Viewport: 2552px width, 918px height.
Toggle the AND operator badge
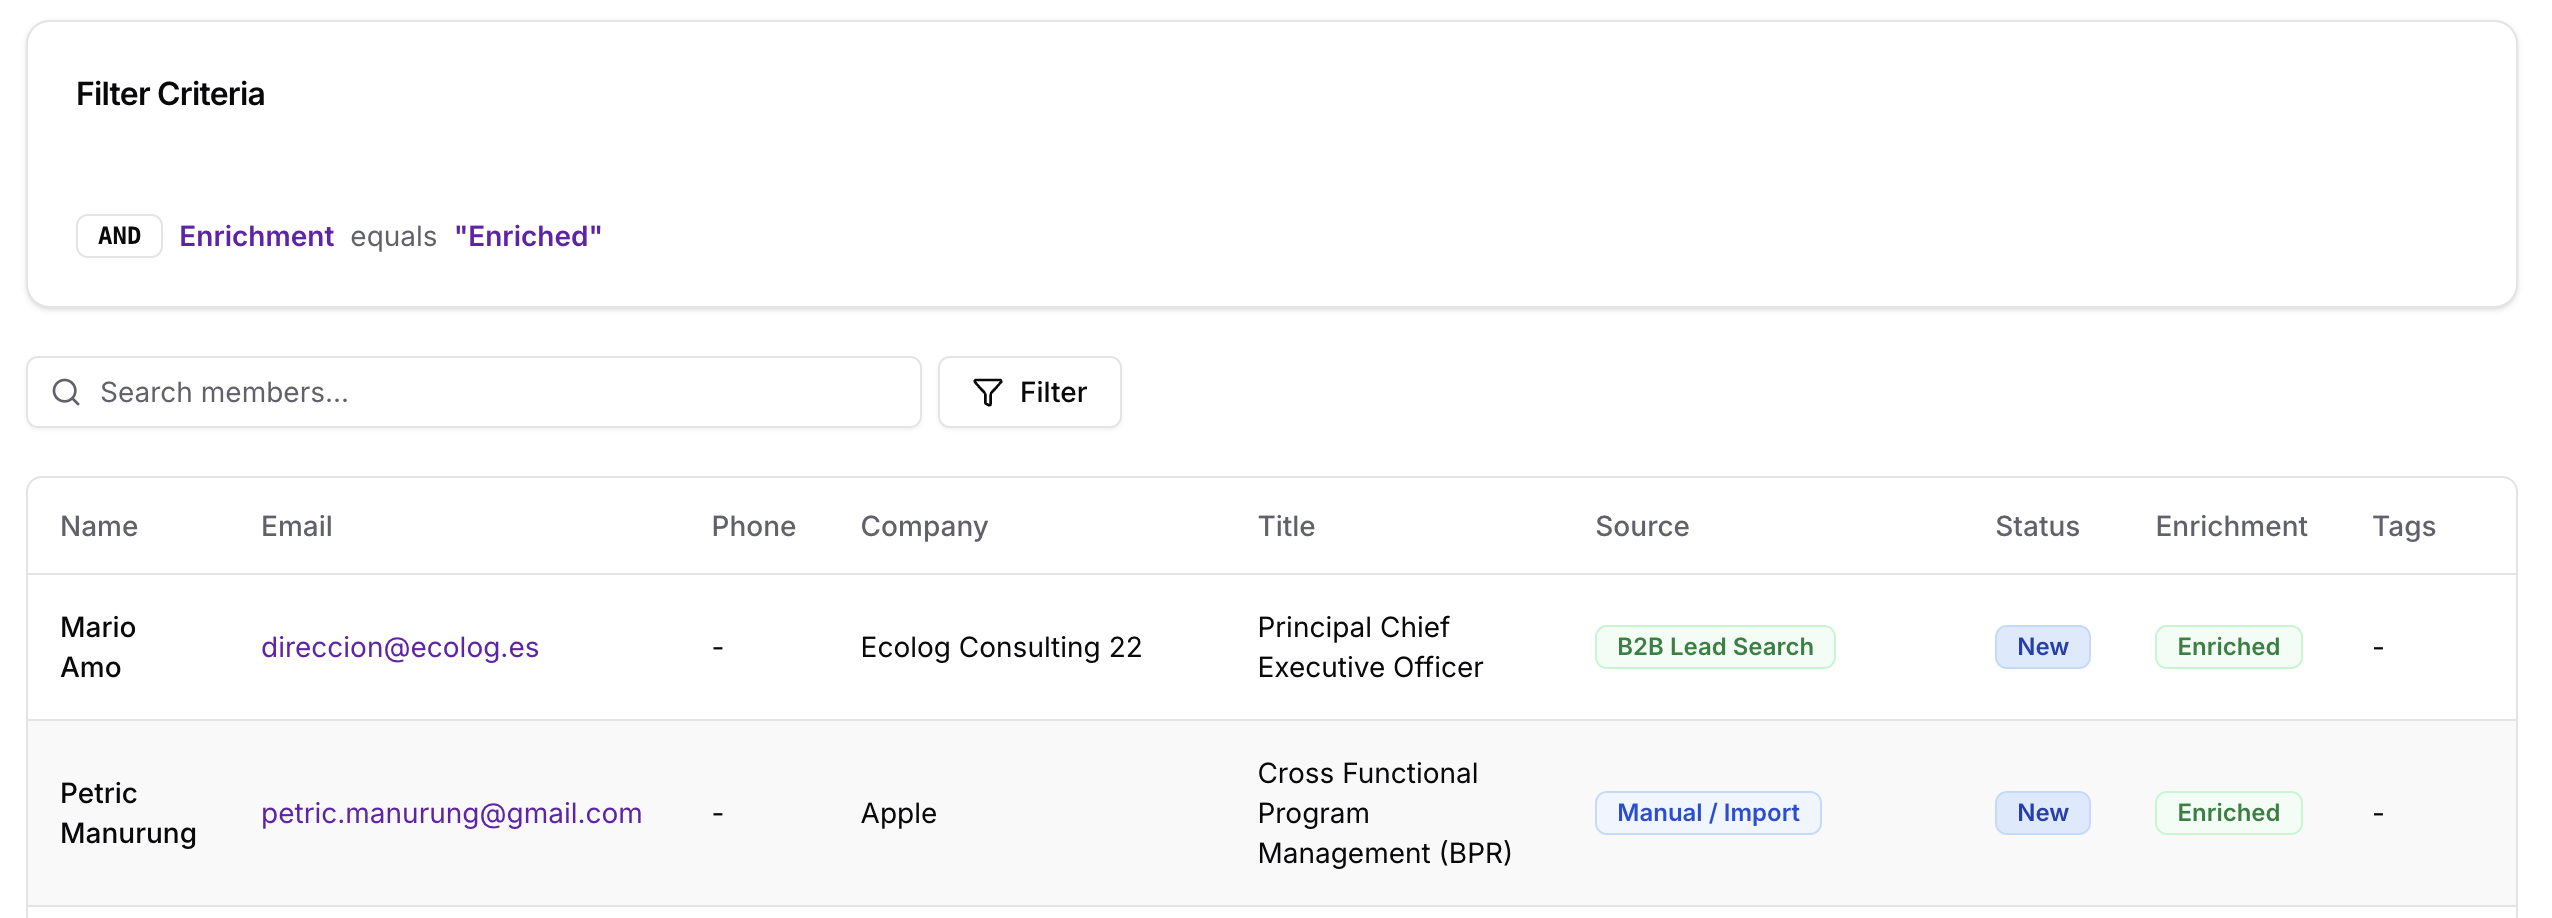coord(119,236)
